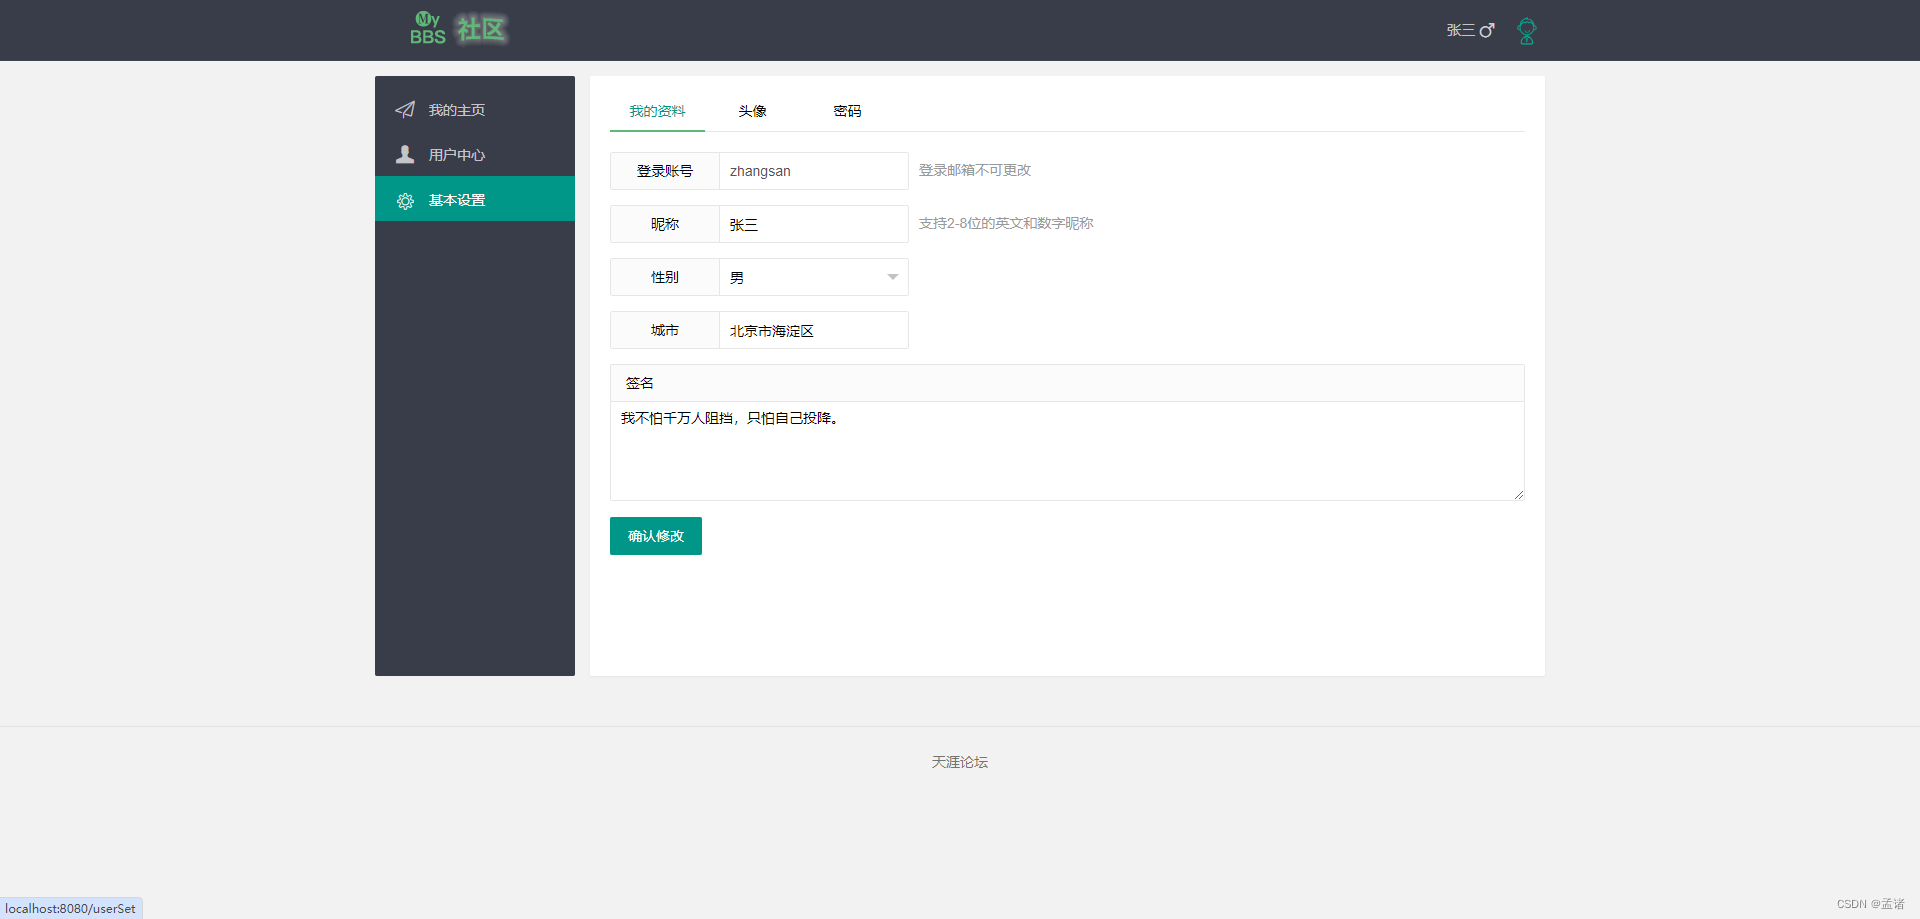The height and width of the screenshot is (919, 1920).
Task: Click the dropdown arrow in the gender field
Action: [x=891, y=277]
